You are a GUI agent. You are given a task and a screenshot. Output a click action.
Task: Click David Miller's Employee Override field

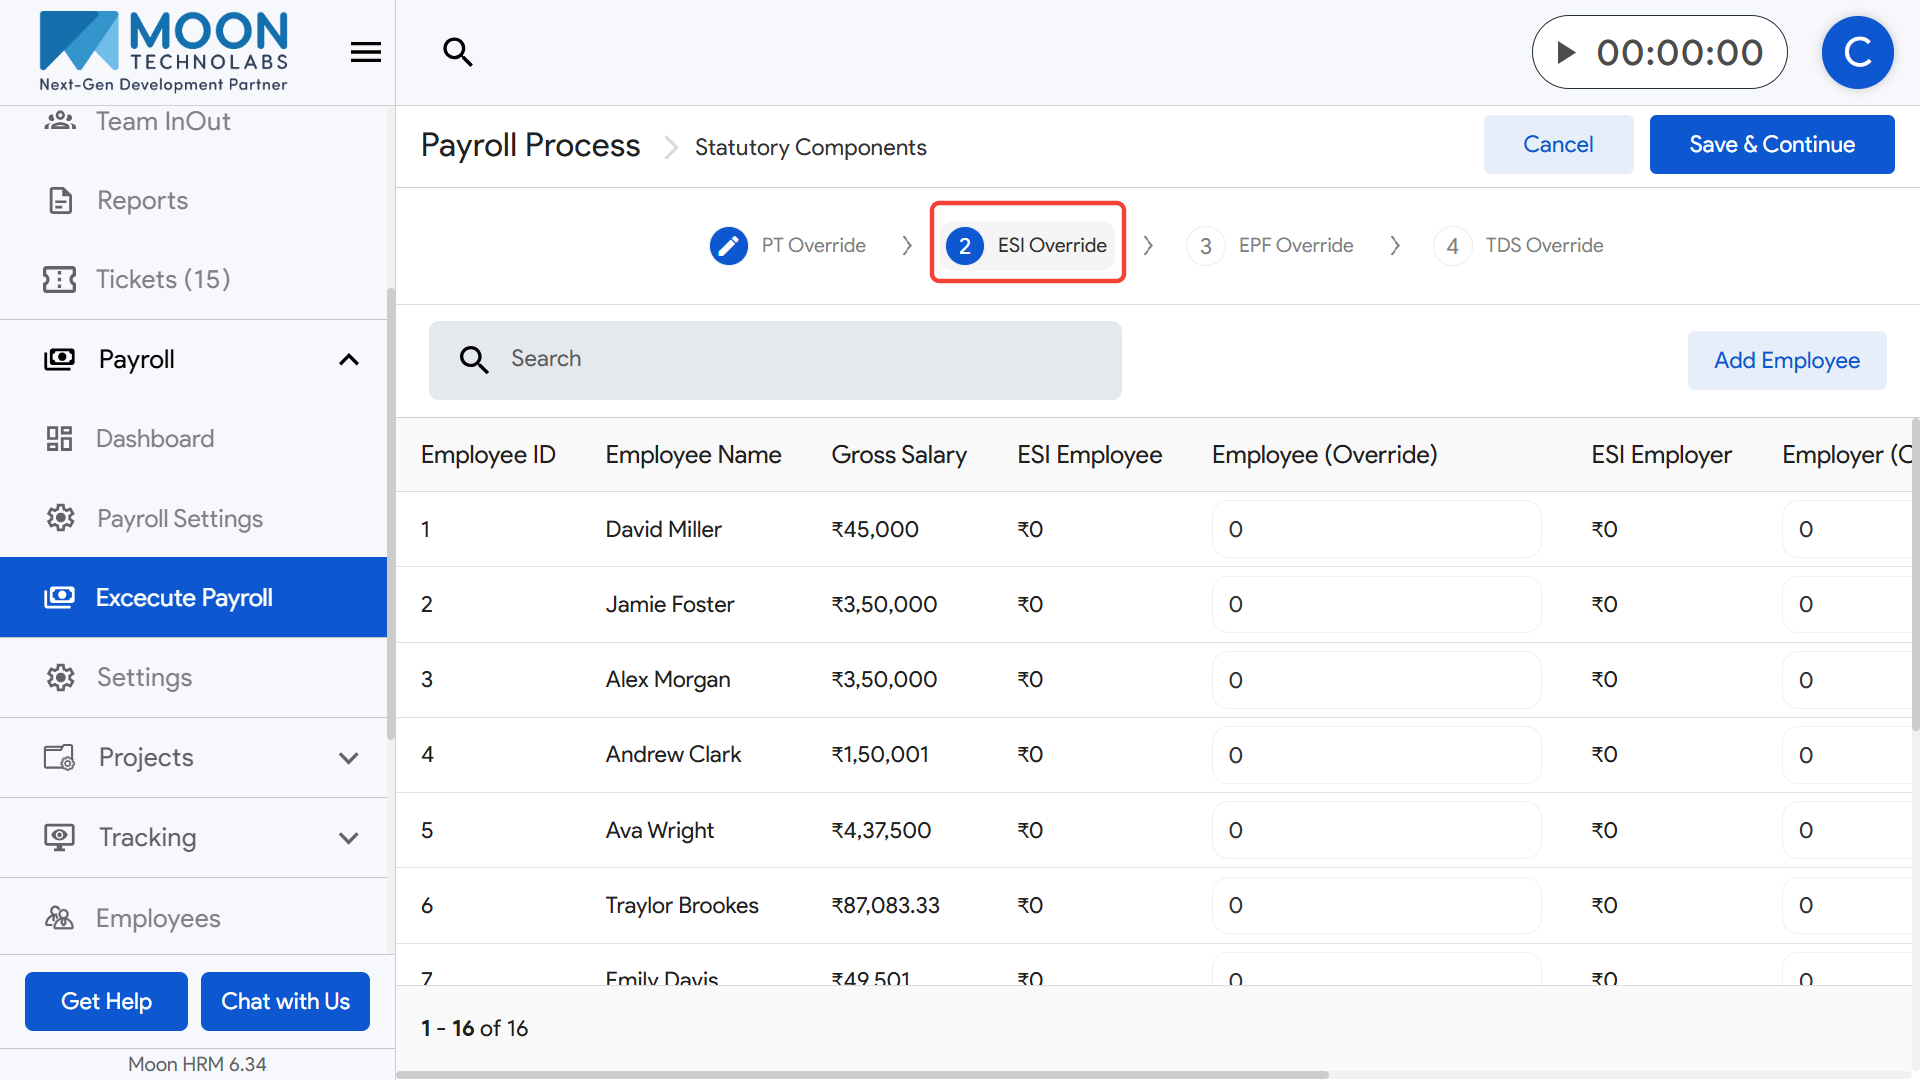click(1375, 529)
